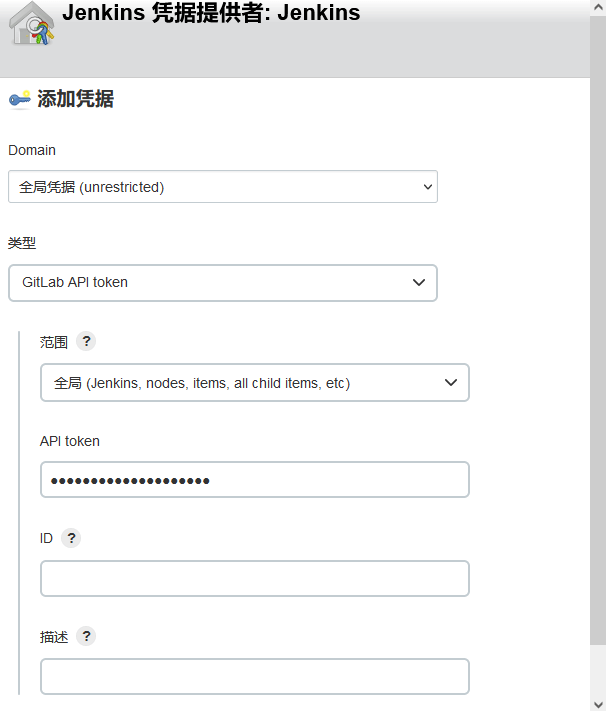Click the 描述 label text

tap(54, 637)
